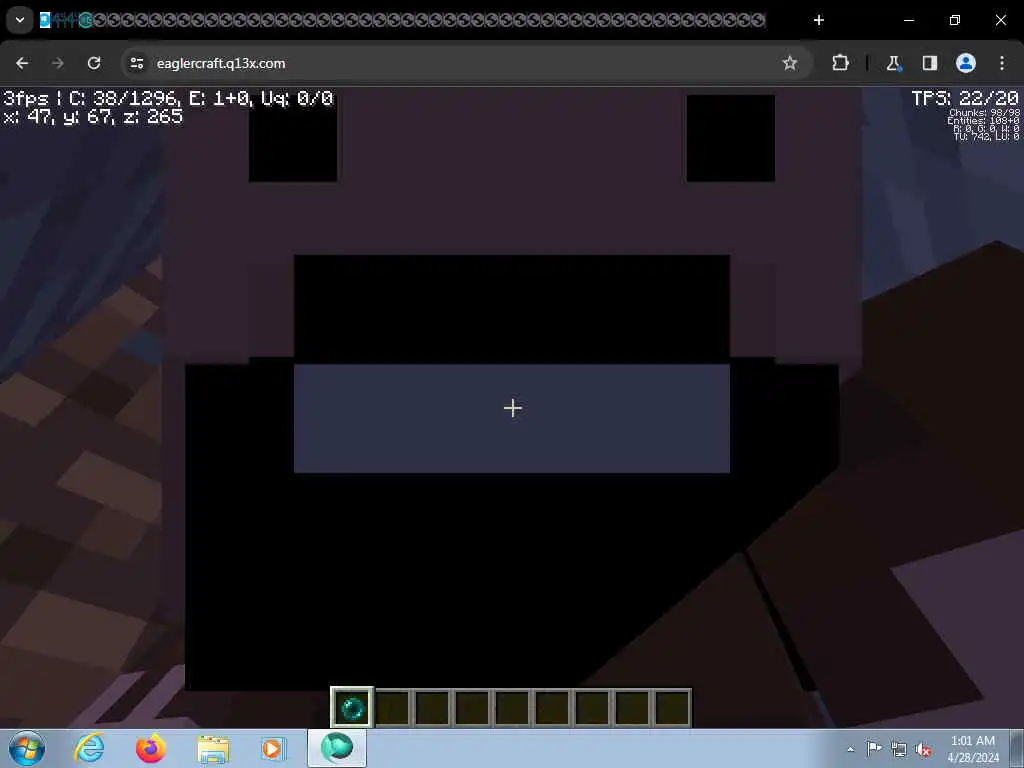Image resolution: width=1024 pixels, height=768 pixels.
Task: Open the network tray icon
Action: [899, 749]
